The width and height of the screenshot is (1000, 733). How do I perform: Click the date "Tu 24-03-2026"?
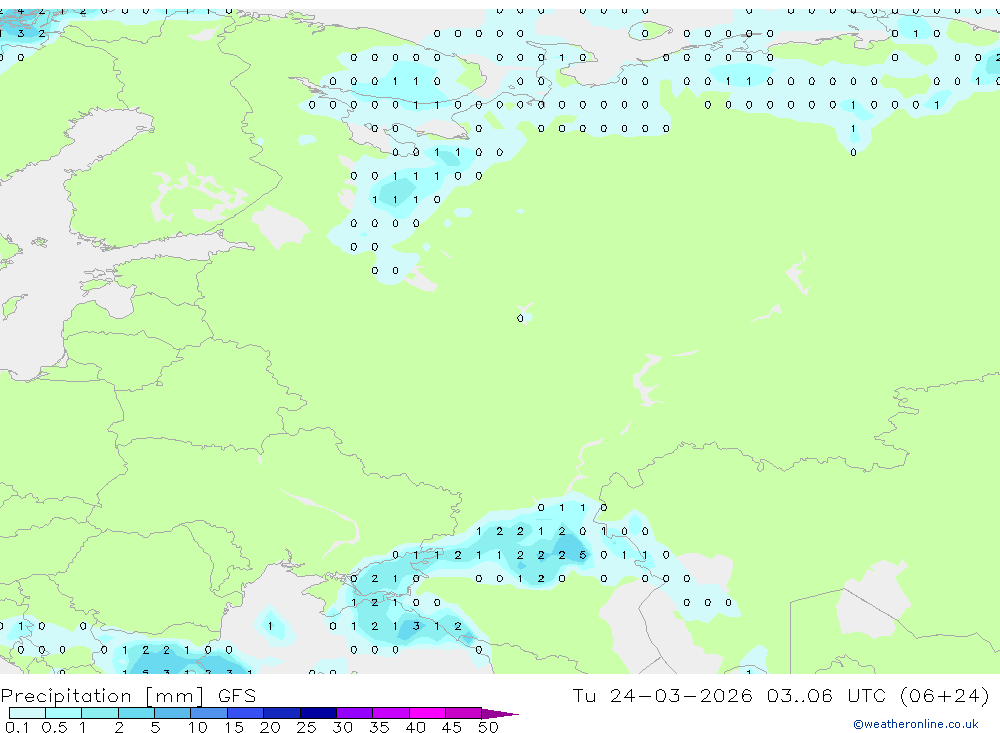[662, 695]
